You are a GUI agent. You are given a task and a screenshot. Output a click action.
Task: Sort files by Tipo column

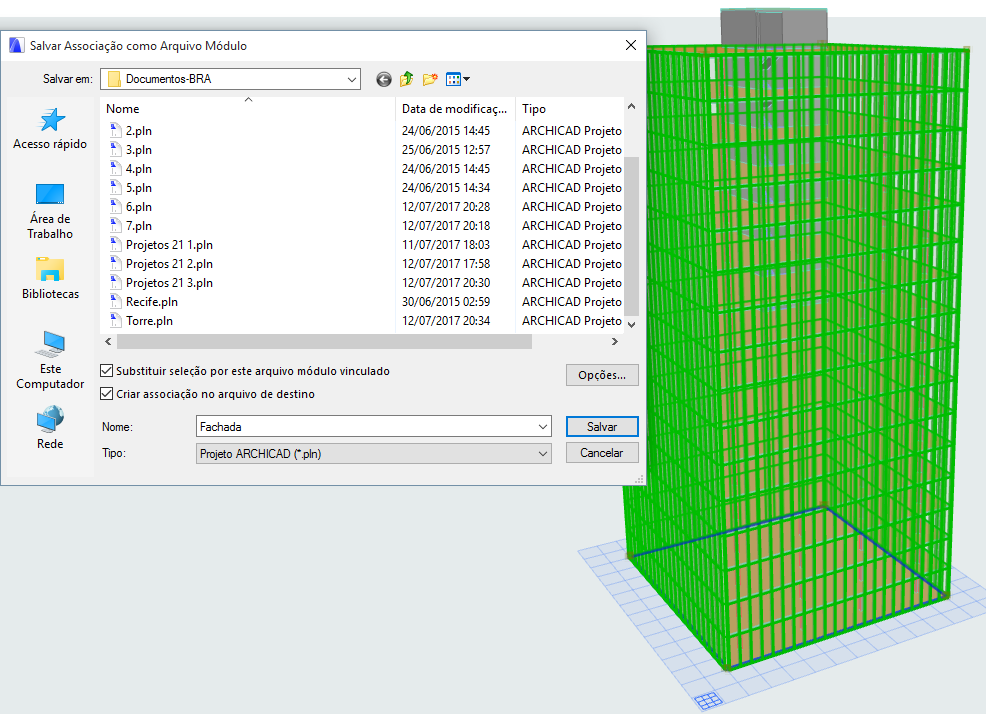click(x=570, y=109)
